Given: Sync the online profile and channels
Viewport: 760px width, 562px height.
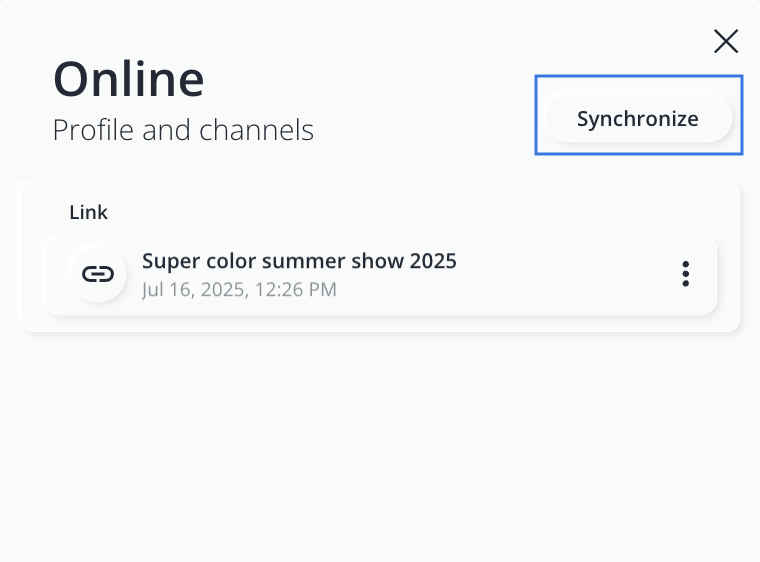Looking at the screenshot, I should point(637,119).
